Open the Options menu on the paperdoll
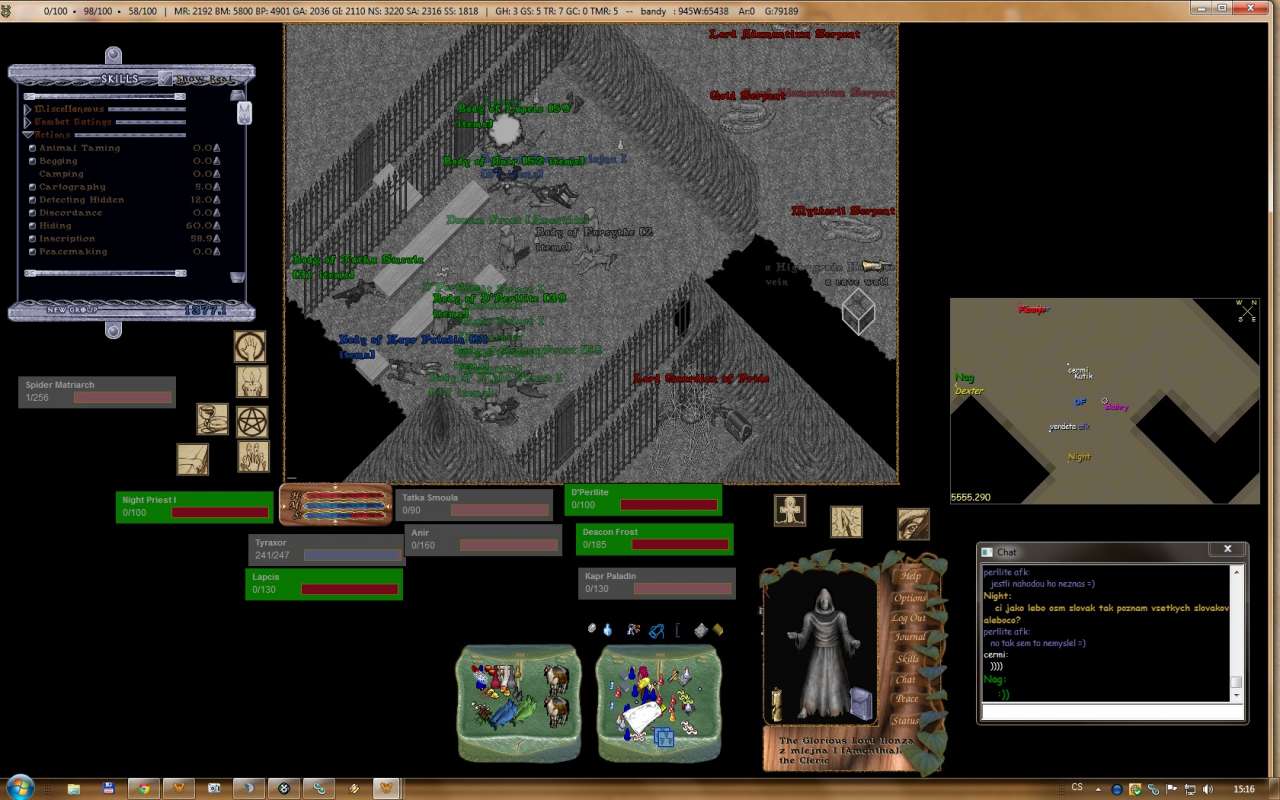 tap(909, 598)
